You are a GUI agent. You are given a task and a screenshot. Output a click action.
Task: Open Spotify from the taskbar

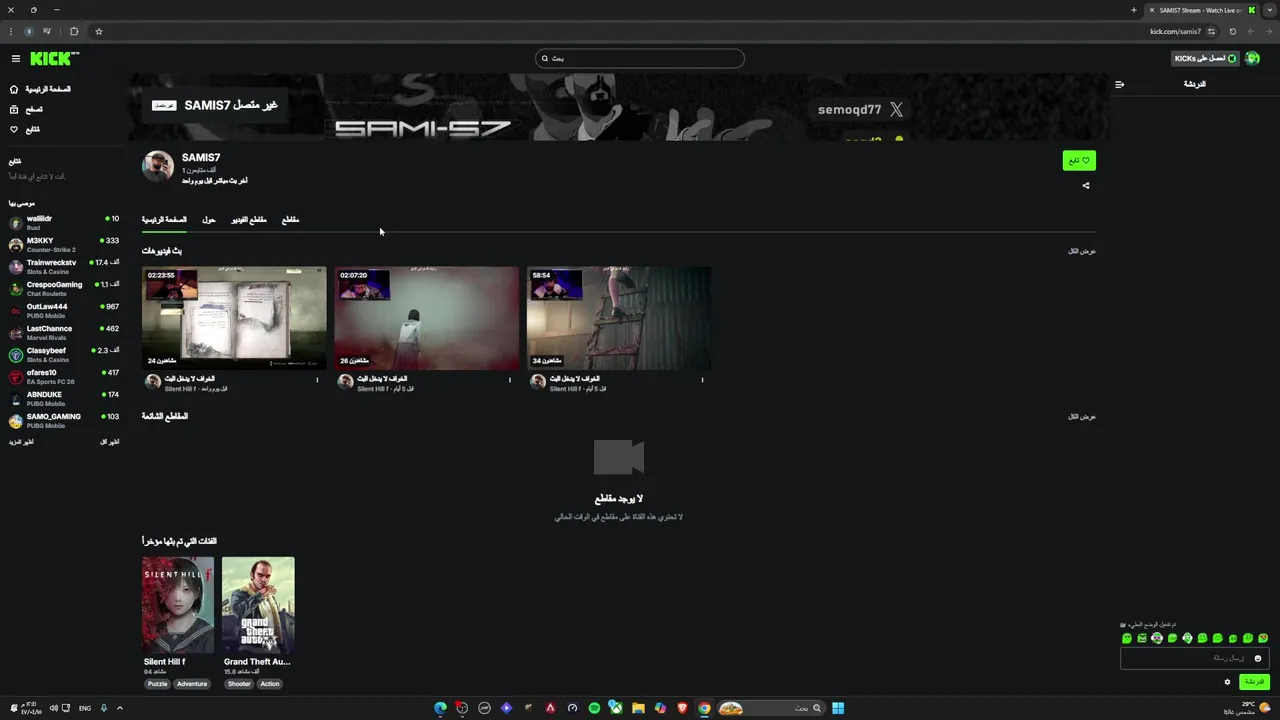click(594, 708)
